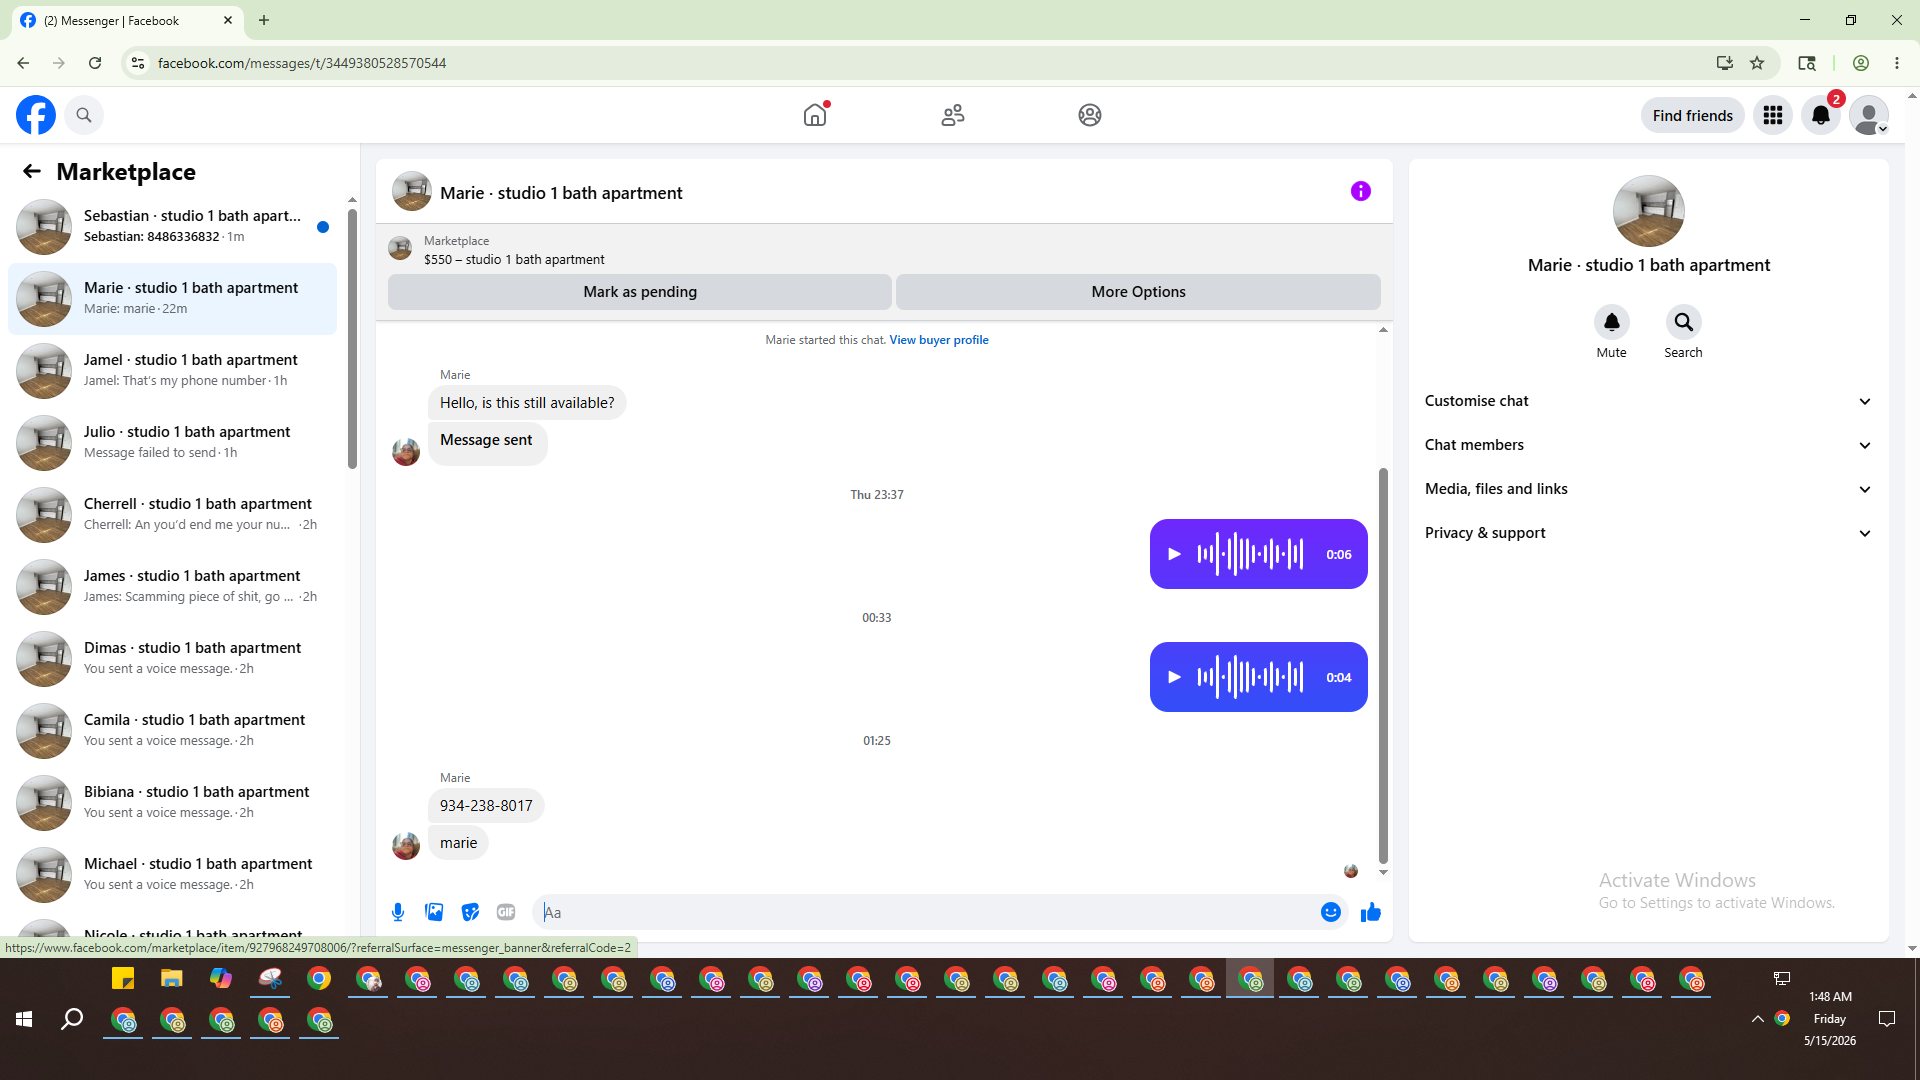Open the Groups icon in top navigation
The height and width of the screenshot is (1080, 1920).
pyautogui.click(x=1090, y=115)
